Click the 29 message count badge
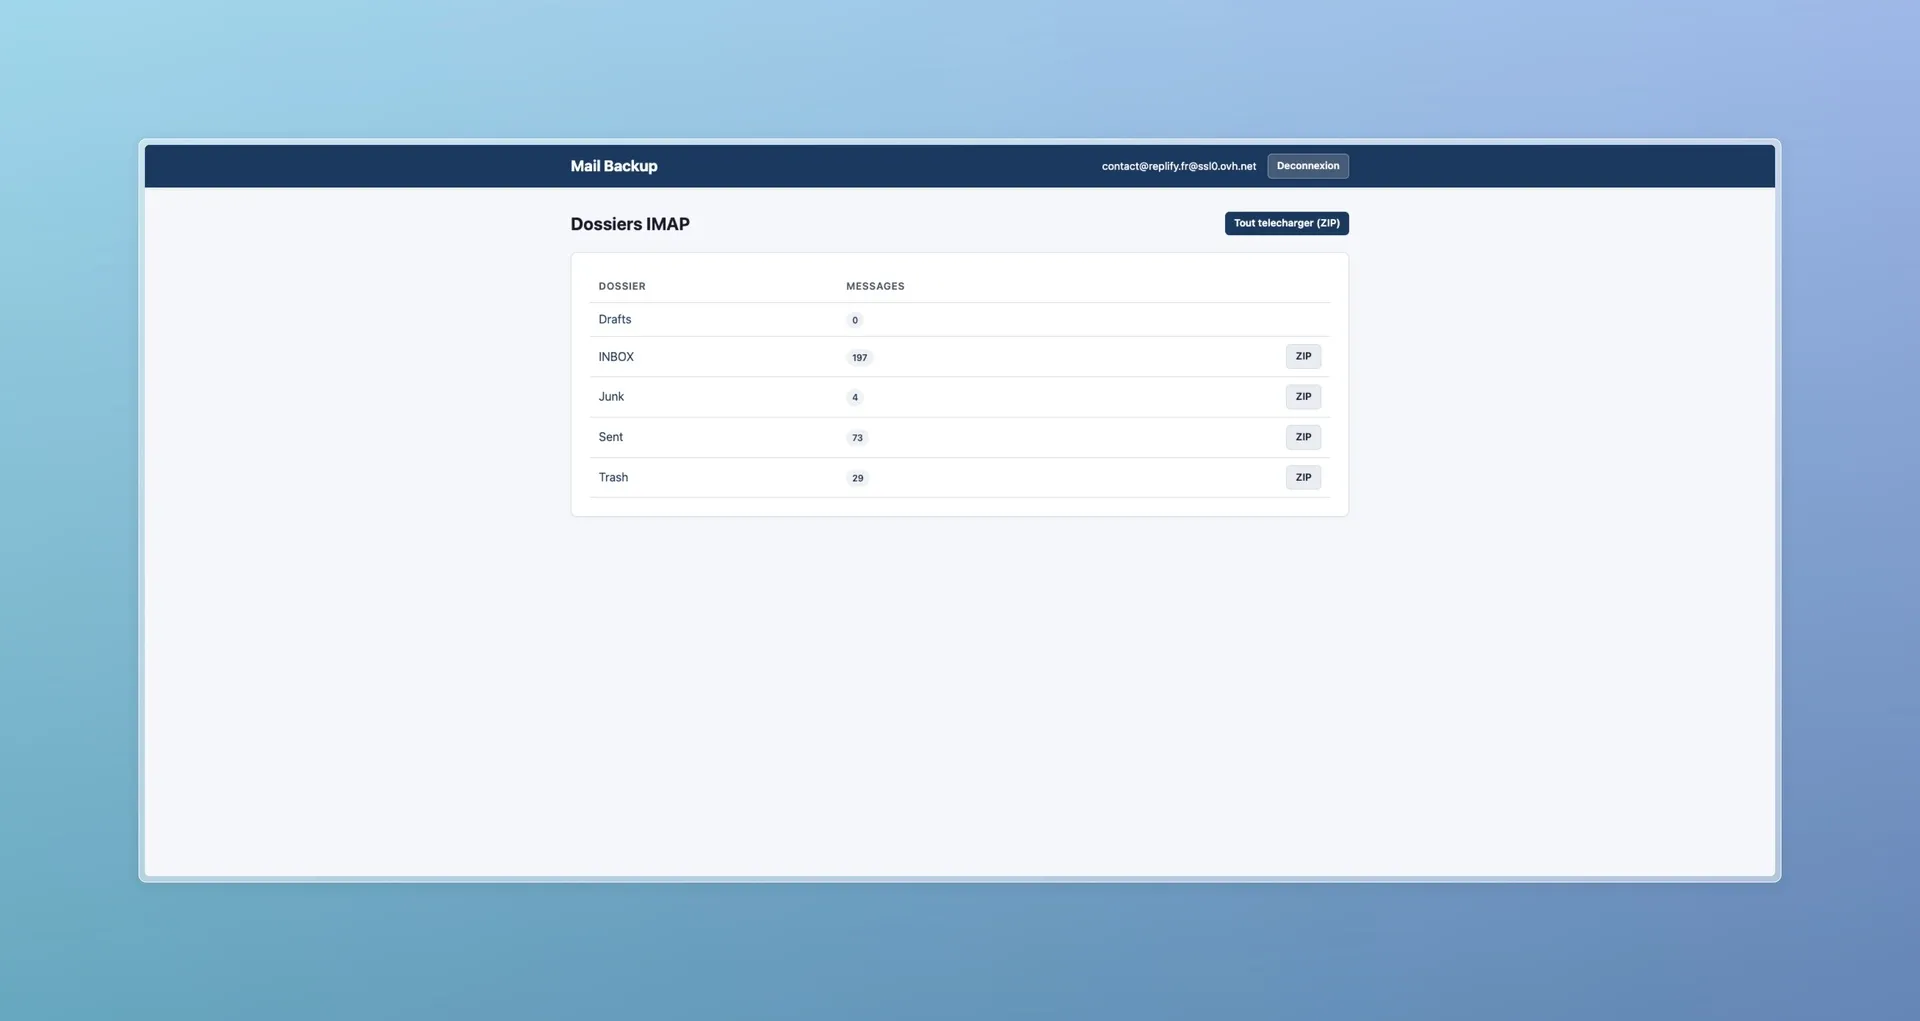1920x1021 pixels. click(857, 479)
